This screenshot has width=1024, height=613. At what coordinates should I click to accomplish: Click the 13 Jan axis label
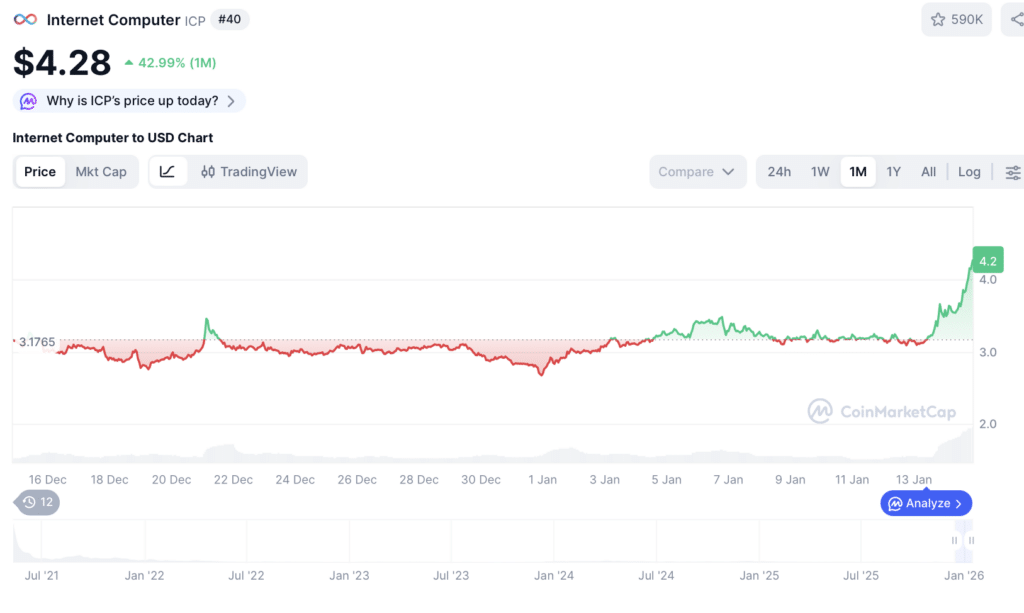(913, 480)
